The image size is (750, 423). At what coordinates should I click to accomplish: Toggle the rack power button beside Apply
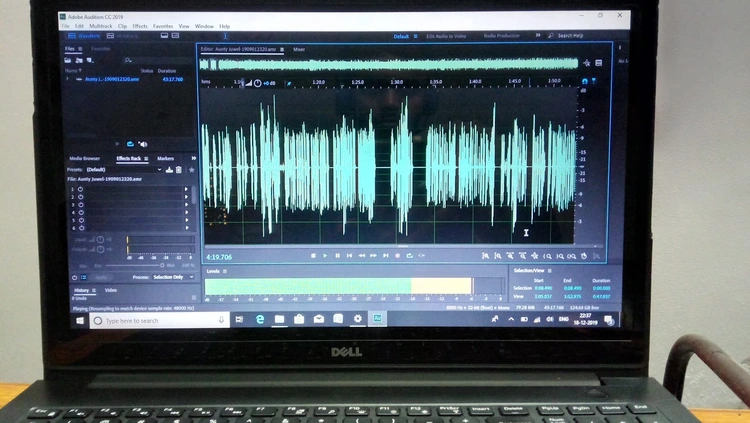pos(72,277)
